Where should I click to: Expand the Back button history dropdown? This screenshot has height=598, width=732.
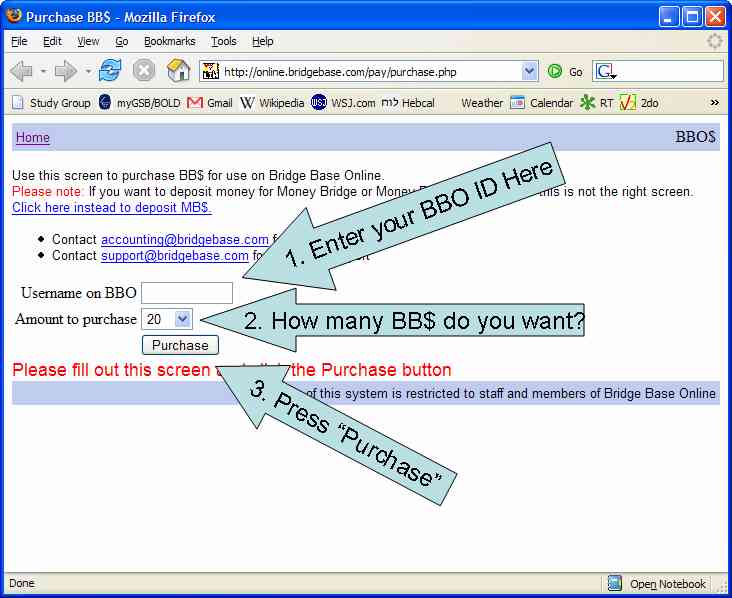tap(43, 72)
